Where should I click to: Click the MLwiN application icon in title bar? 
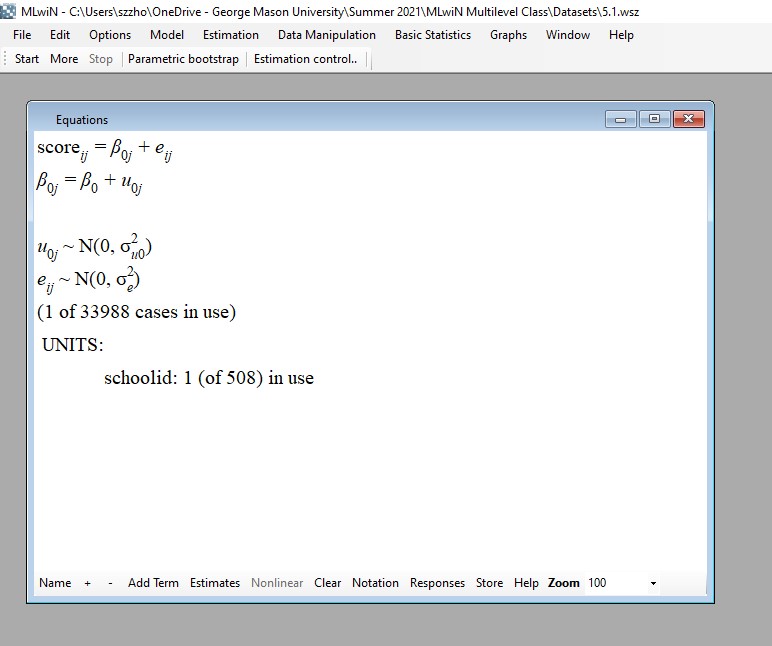tap(9, 11)
